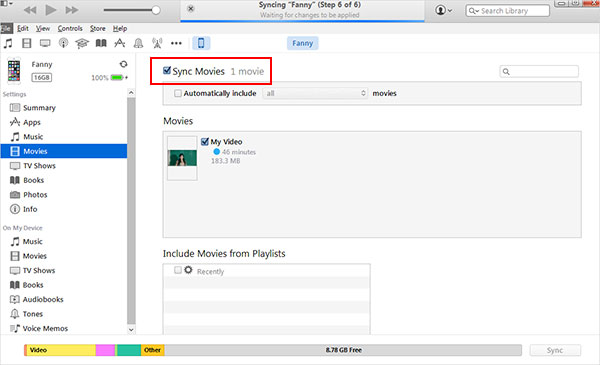Select the iPhone device icon
This screenshot has width=600, height=365.
pos(201,43)
